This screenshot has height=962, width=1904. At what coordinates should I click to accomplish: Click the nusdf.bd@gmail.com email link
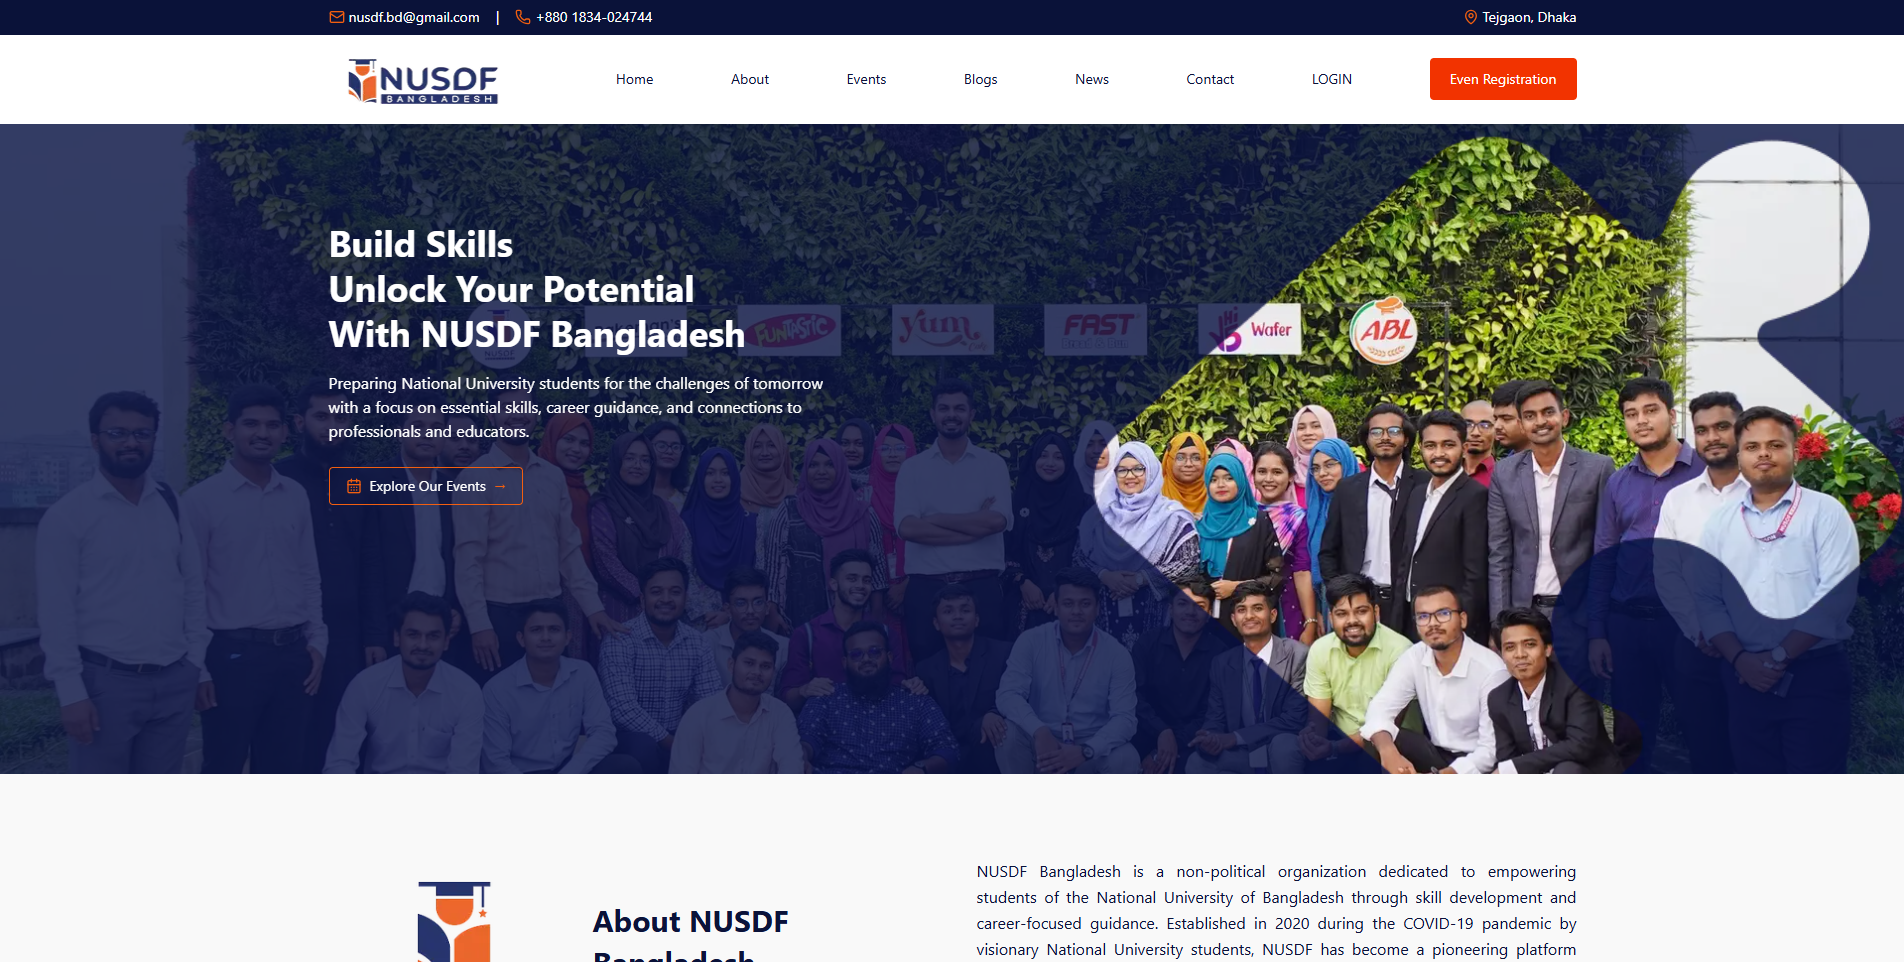[x=414, y=17]
